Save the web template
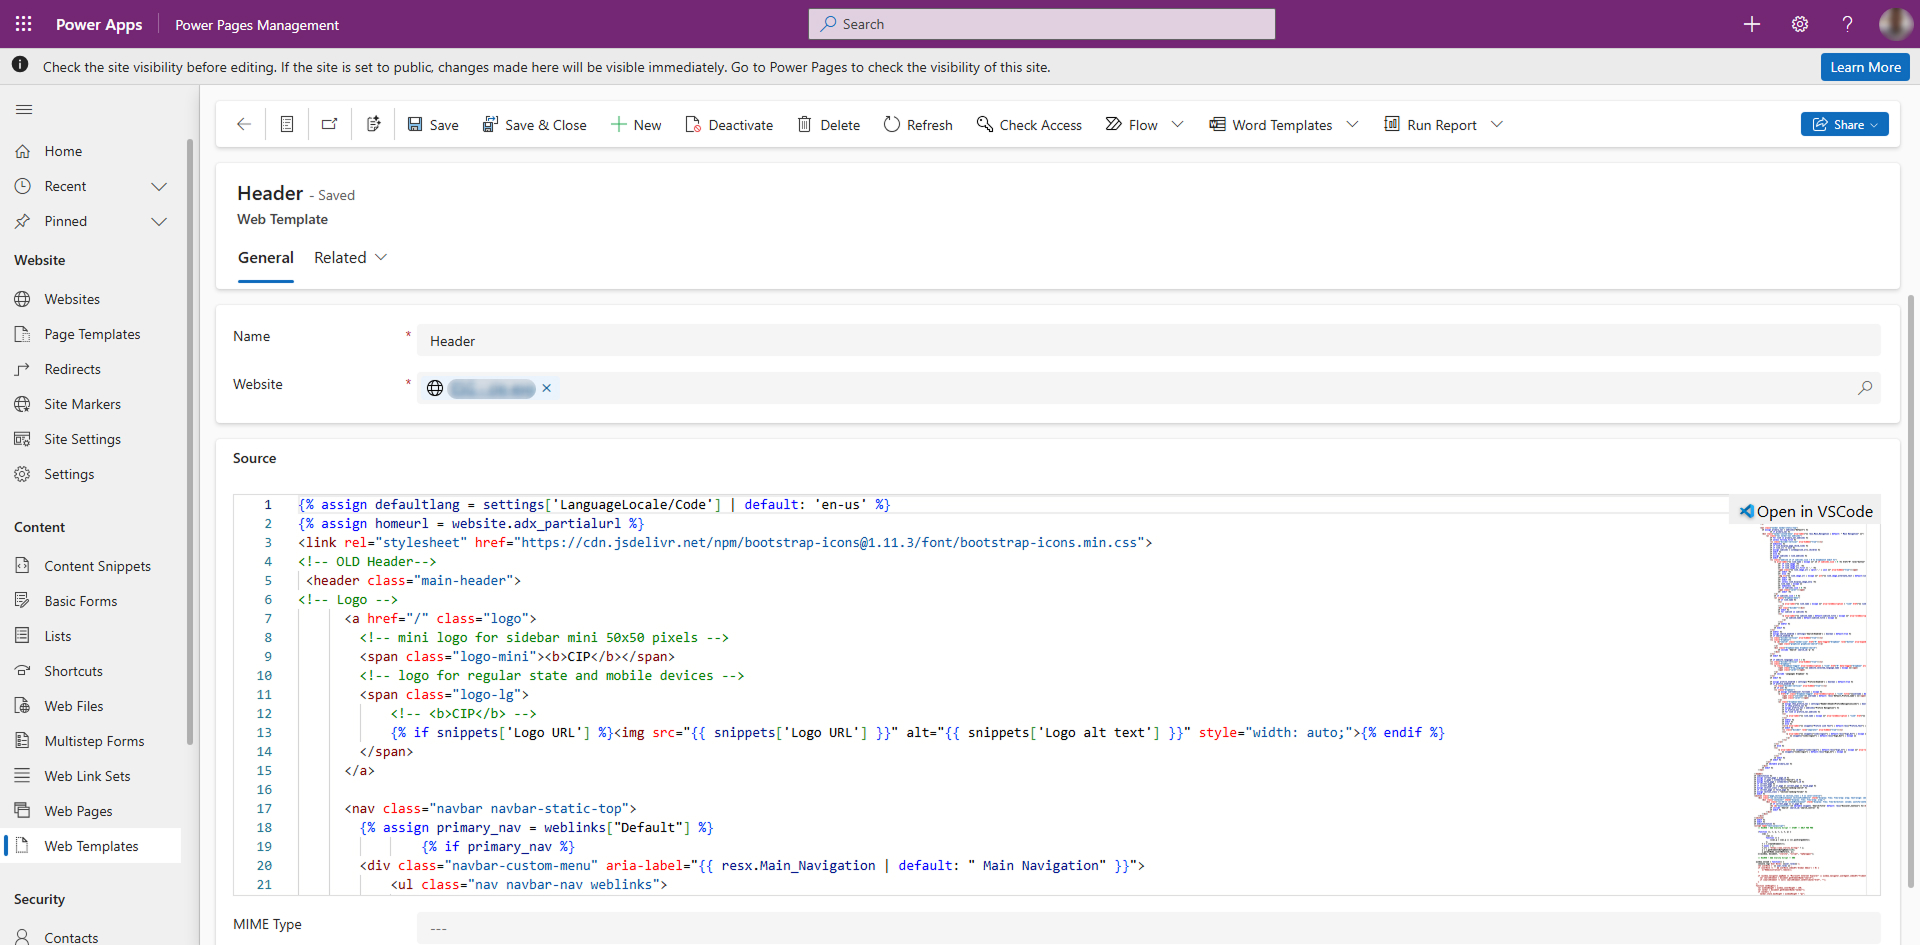Screen dimensions: 1920x945 (433, 125)
